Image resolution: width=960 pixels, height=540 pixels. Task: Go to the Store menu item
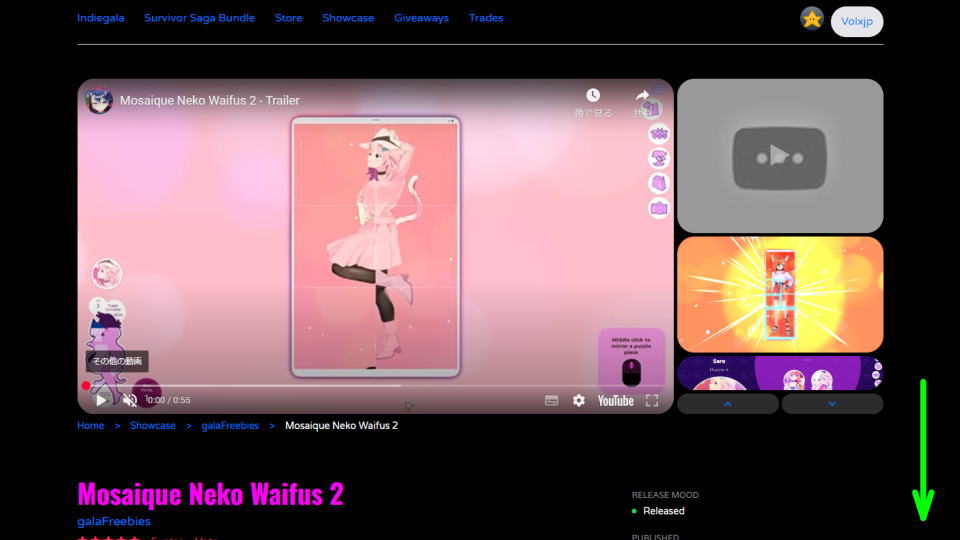[x=288, y=18]
